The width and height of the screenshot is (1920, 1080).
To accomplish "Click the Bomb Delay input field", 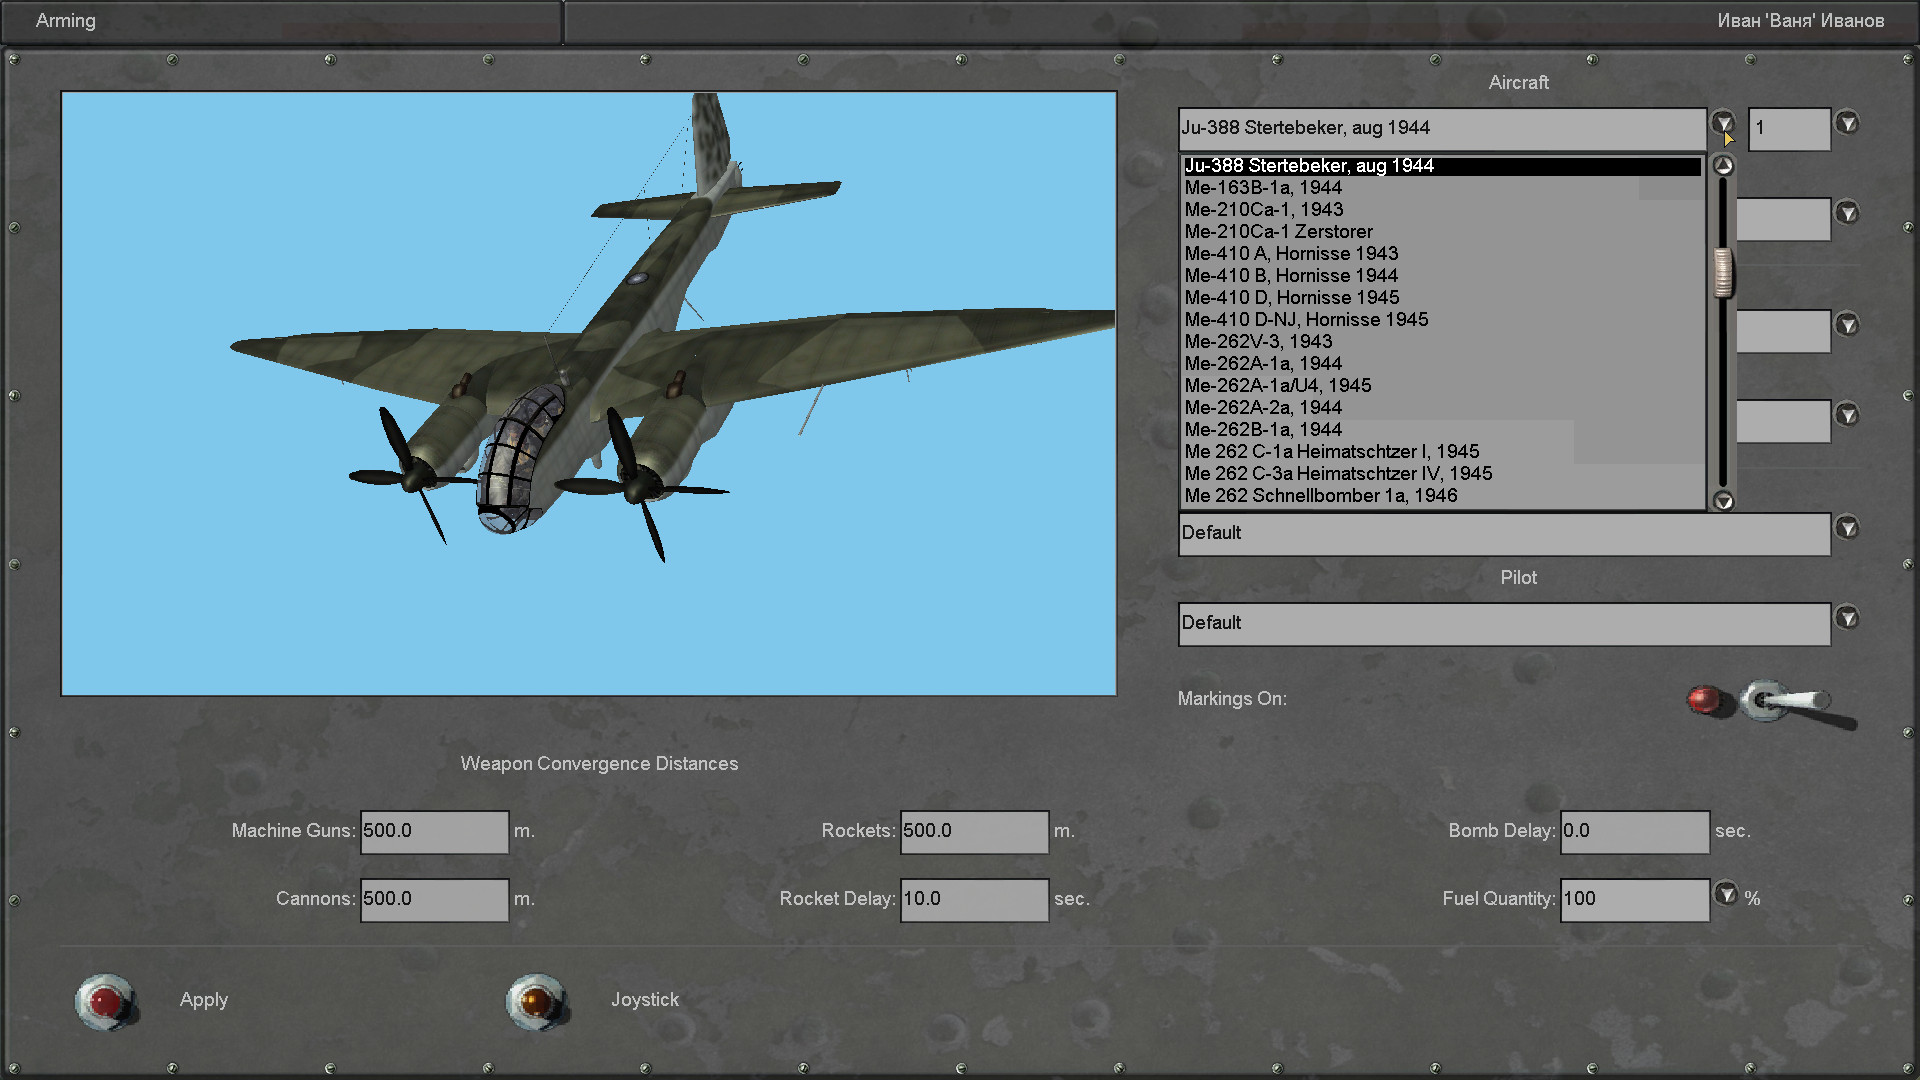I will point(1634,832).
